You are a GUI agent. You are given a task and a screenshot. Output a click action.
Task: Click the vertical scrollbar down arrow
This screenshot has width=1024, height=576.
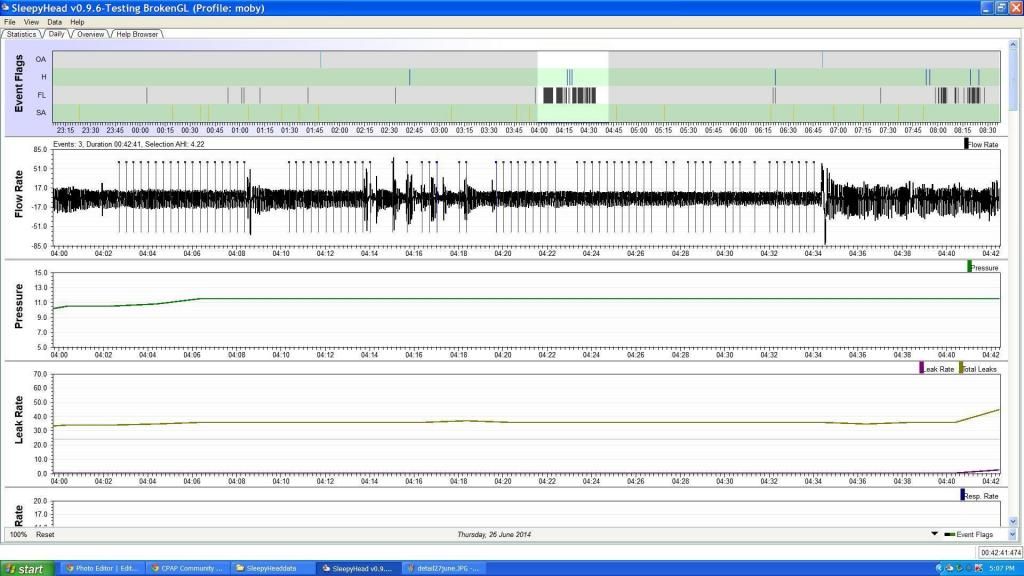[1013, 521]
